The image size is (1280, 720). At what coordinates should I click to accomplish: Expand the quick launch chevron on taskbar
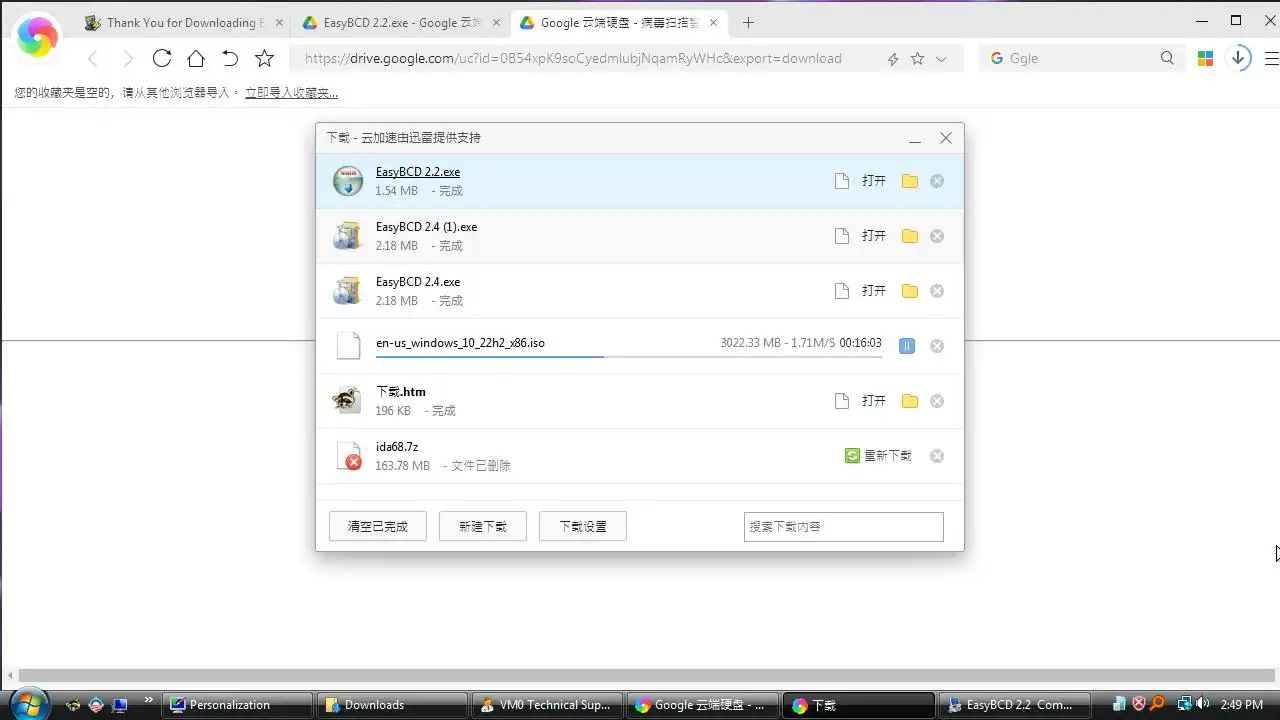click(x=149, y=700)
